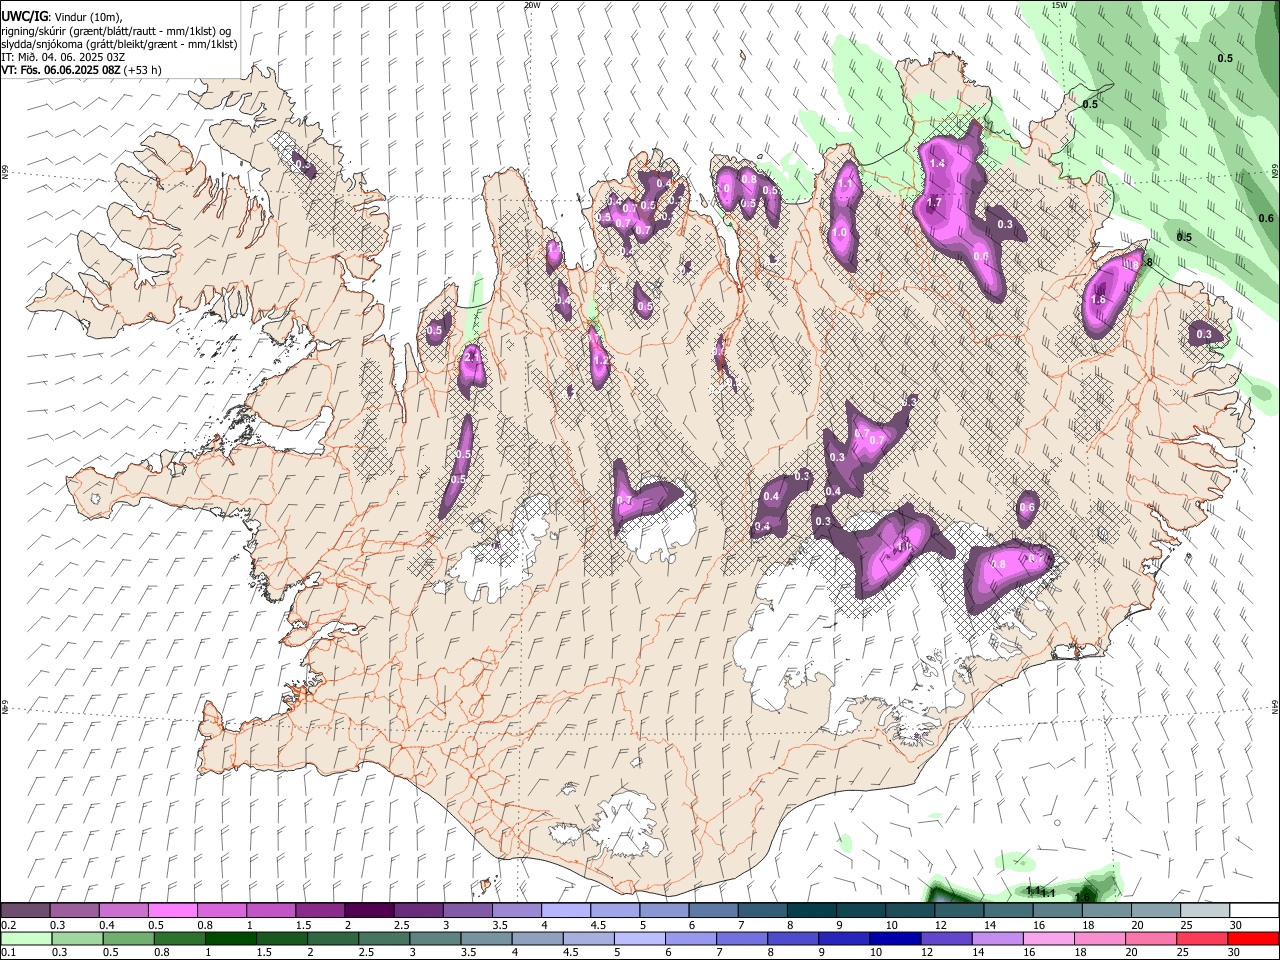Pick the light gray swatch between snow-scale 25 and 30
1280x960 pixels.
[x=1205, y=911]
